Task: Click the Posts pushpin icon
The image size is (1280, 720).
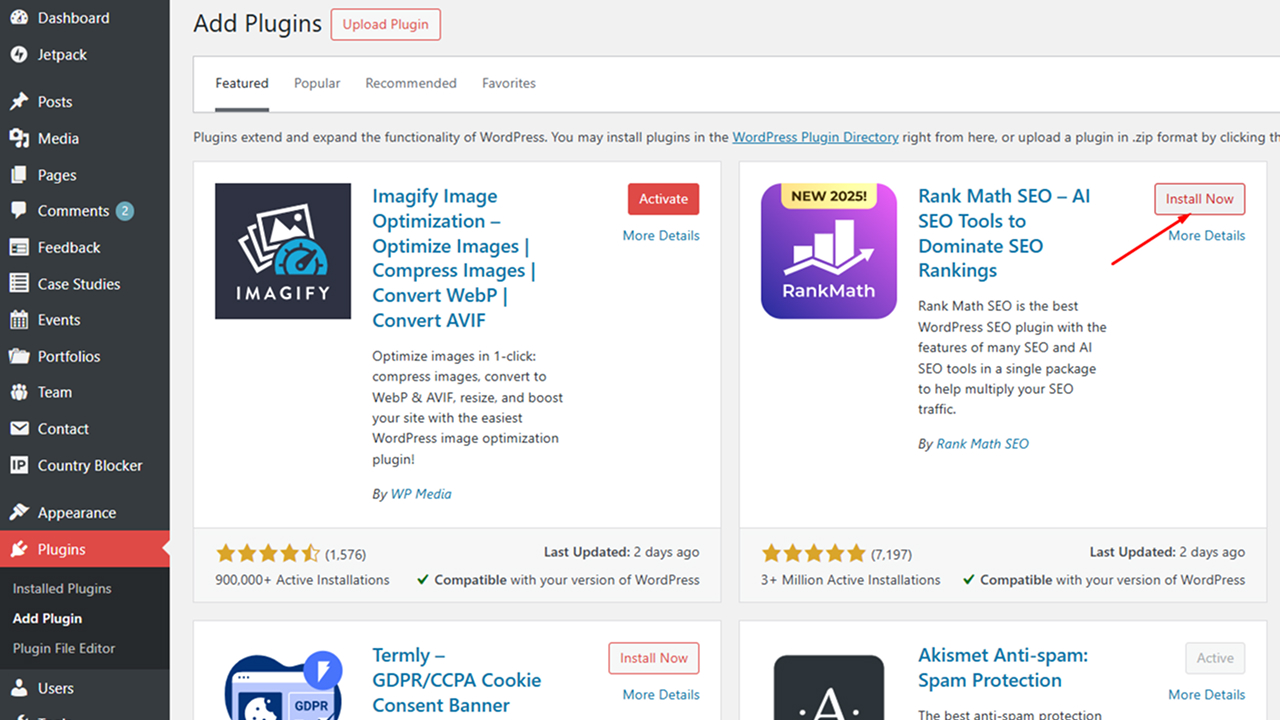Action: pyautogui.click(x=19, y=102)
